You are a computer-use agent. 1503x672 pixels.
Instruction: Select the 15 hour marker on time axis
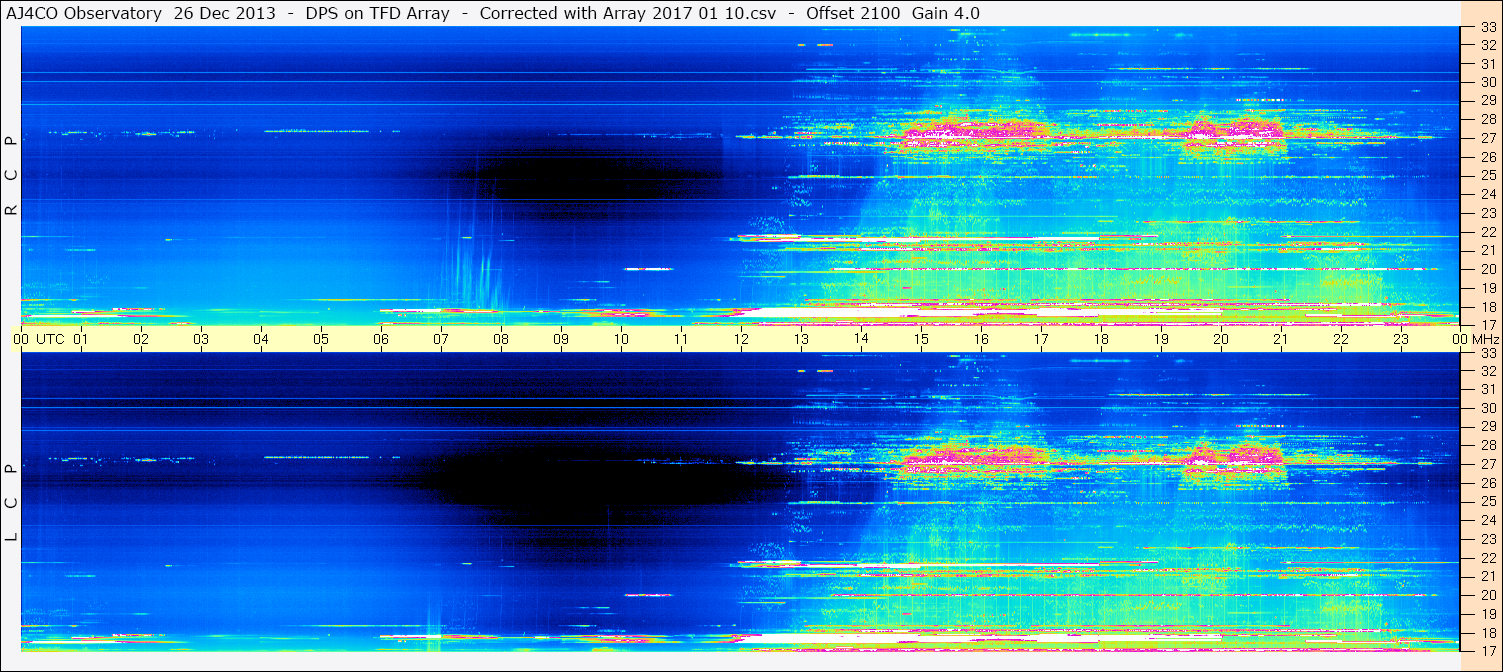(921, 339)
